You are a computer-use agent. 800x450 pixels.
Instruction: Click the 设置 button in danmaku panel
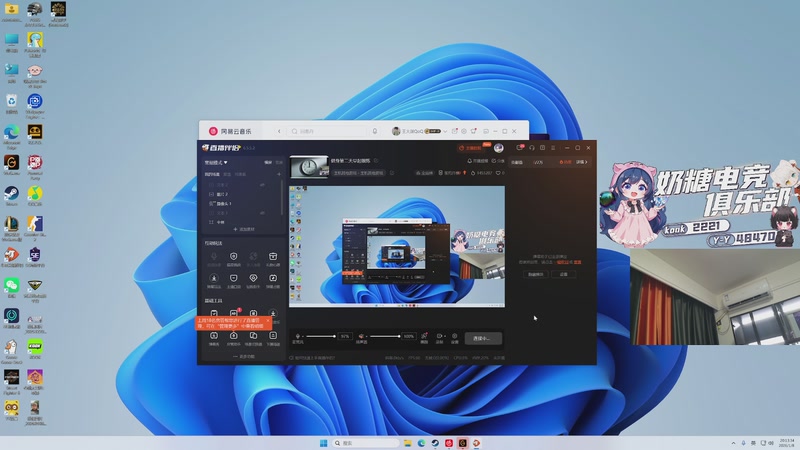click(x=563, y=274)
